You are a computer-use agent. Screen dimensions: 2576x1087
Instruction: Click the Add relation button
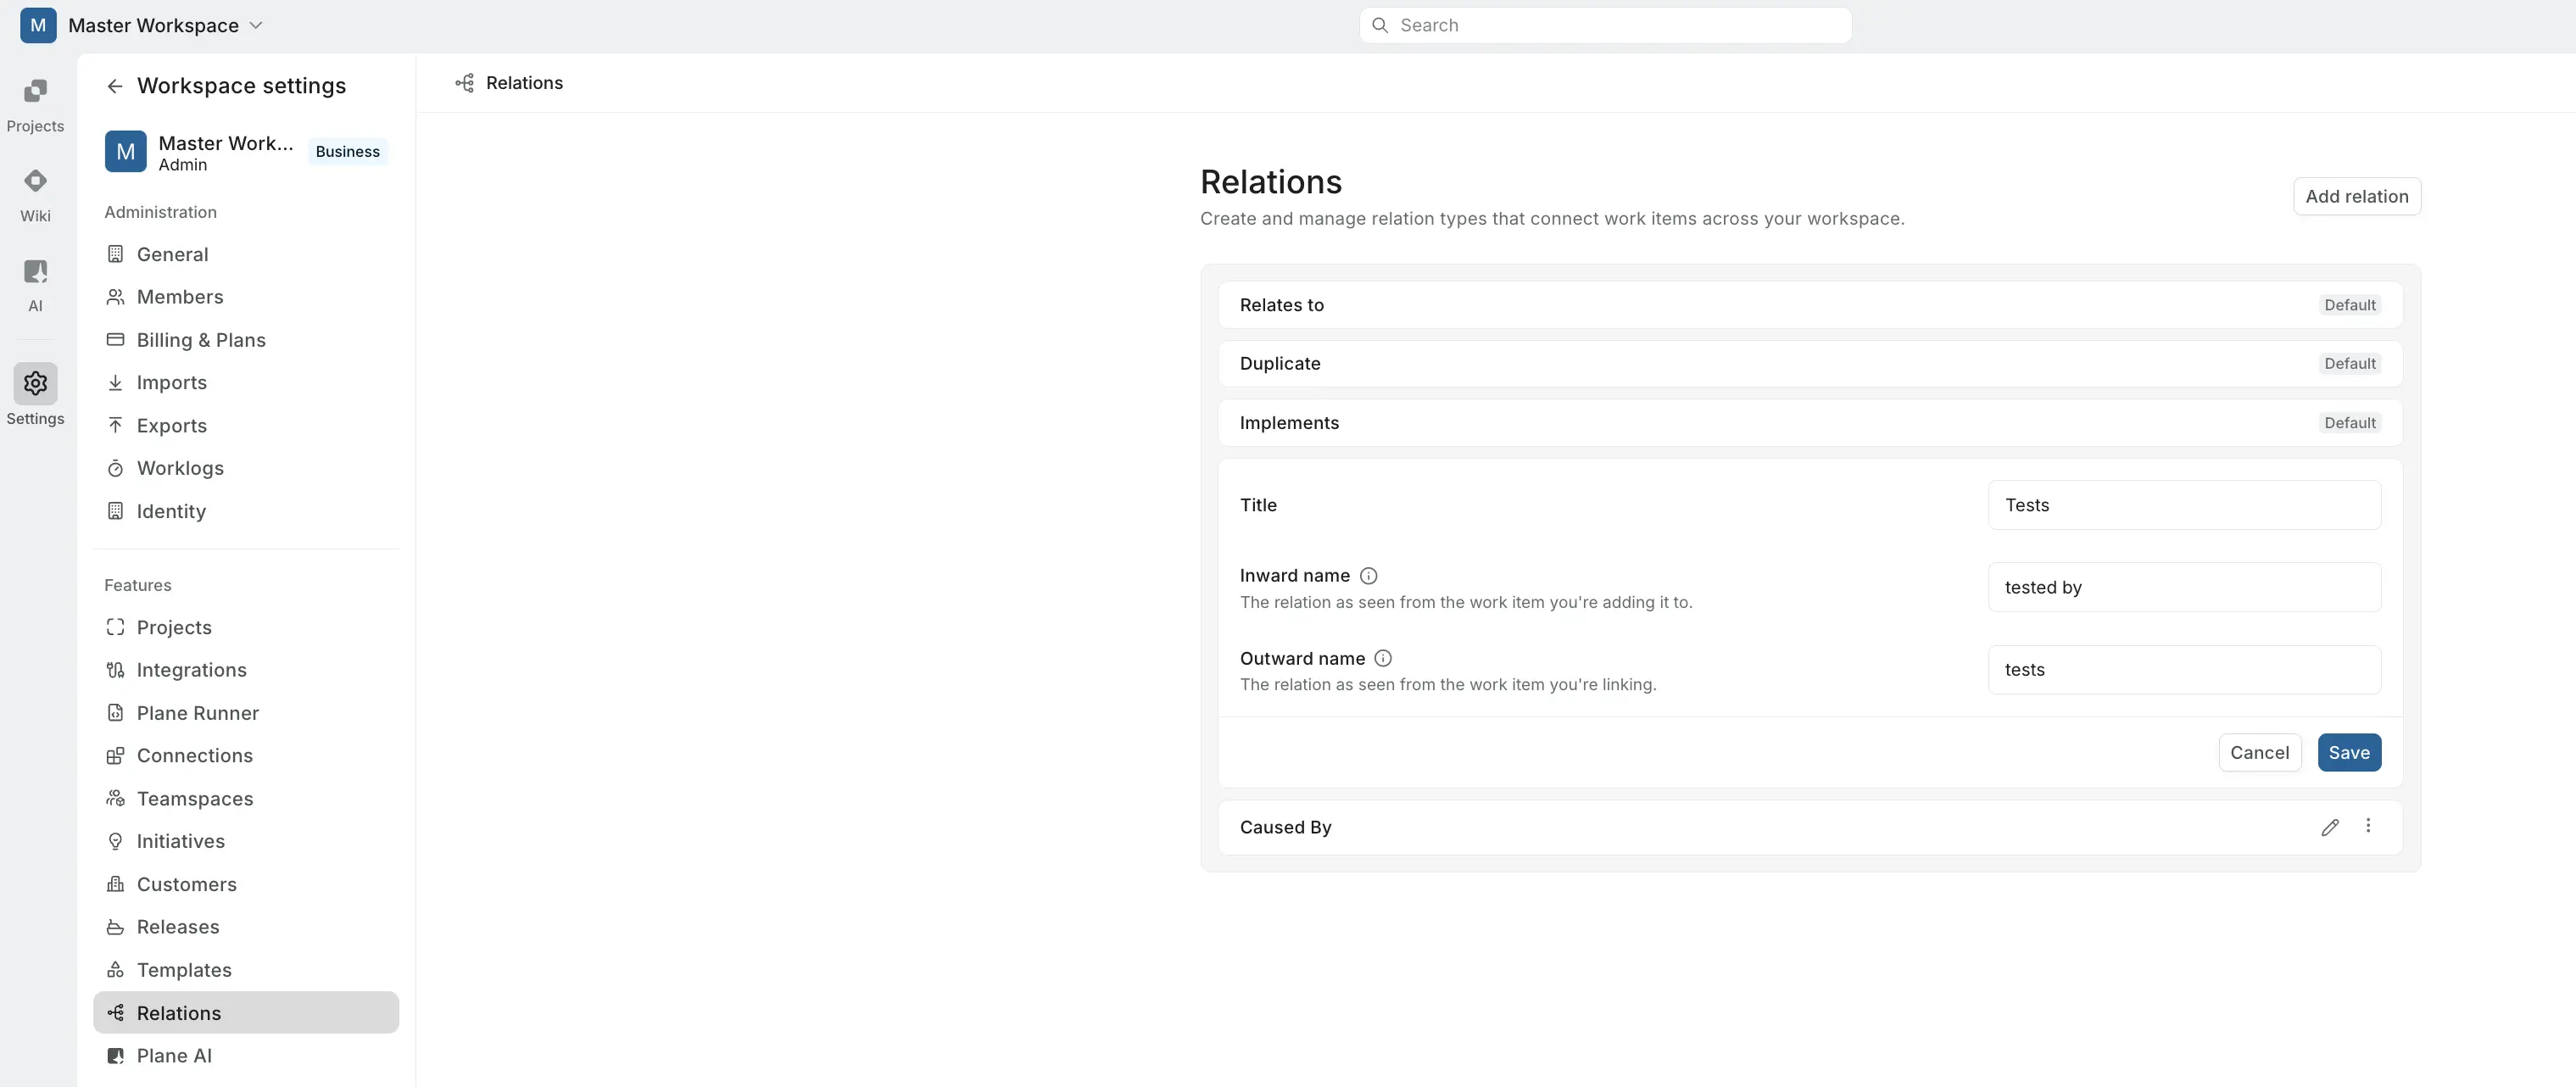[x=2356, y=196]
